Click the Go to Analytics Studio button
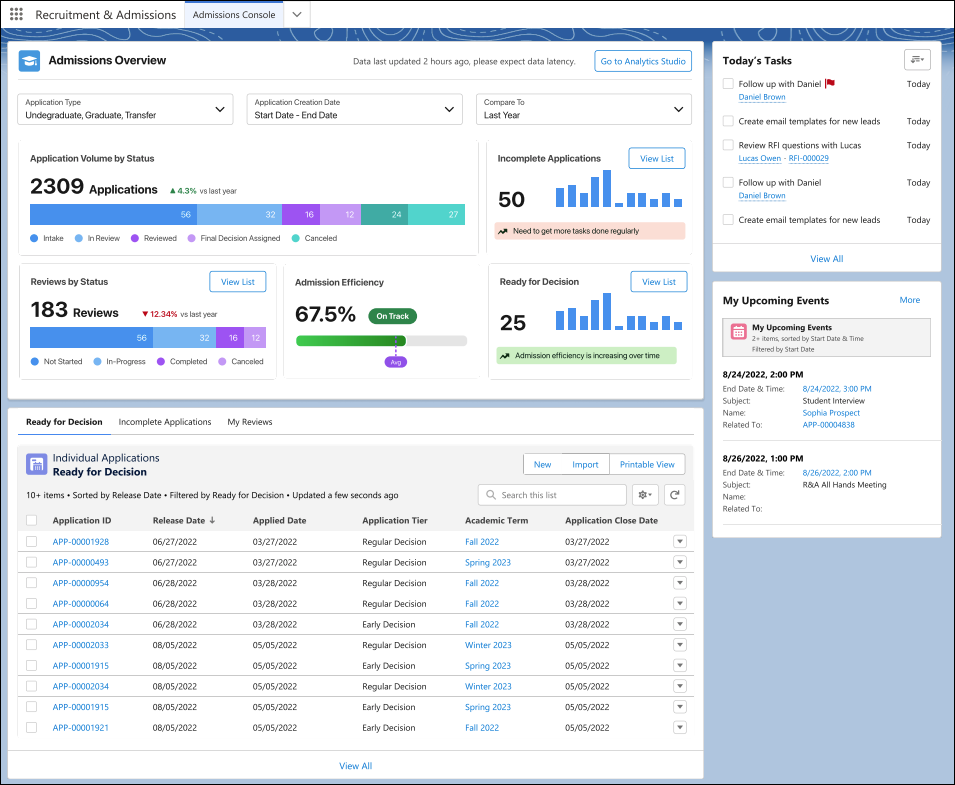955x785 pixels. 643,61
